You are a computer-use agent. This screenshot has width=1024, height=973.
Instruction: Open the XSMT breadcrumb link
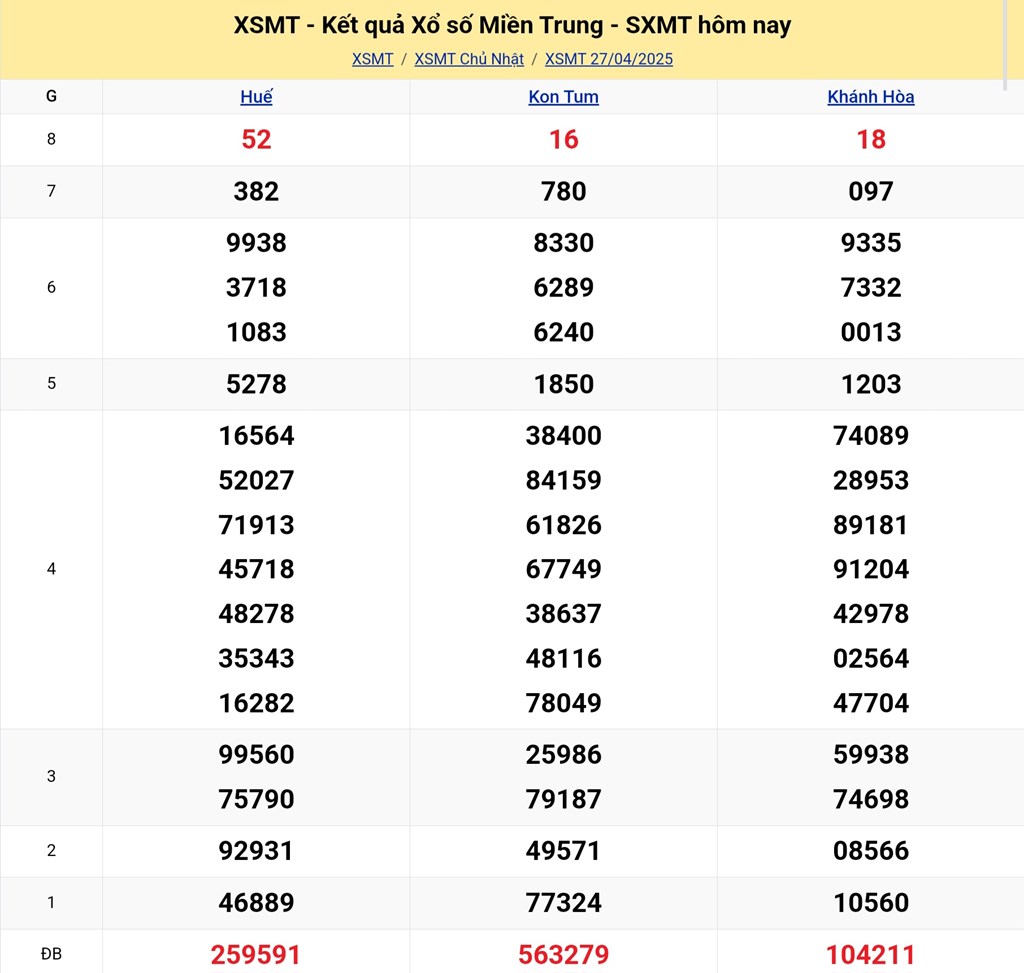(372, 59)
